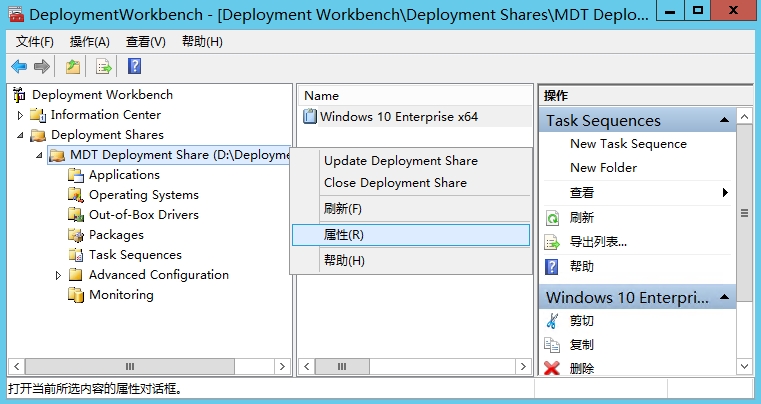Screen dimensions: 761x404
Task: Select the Packages tree label
Action: point(116,235)
